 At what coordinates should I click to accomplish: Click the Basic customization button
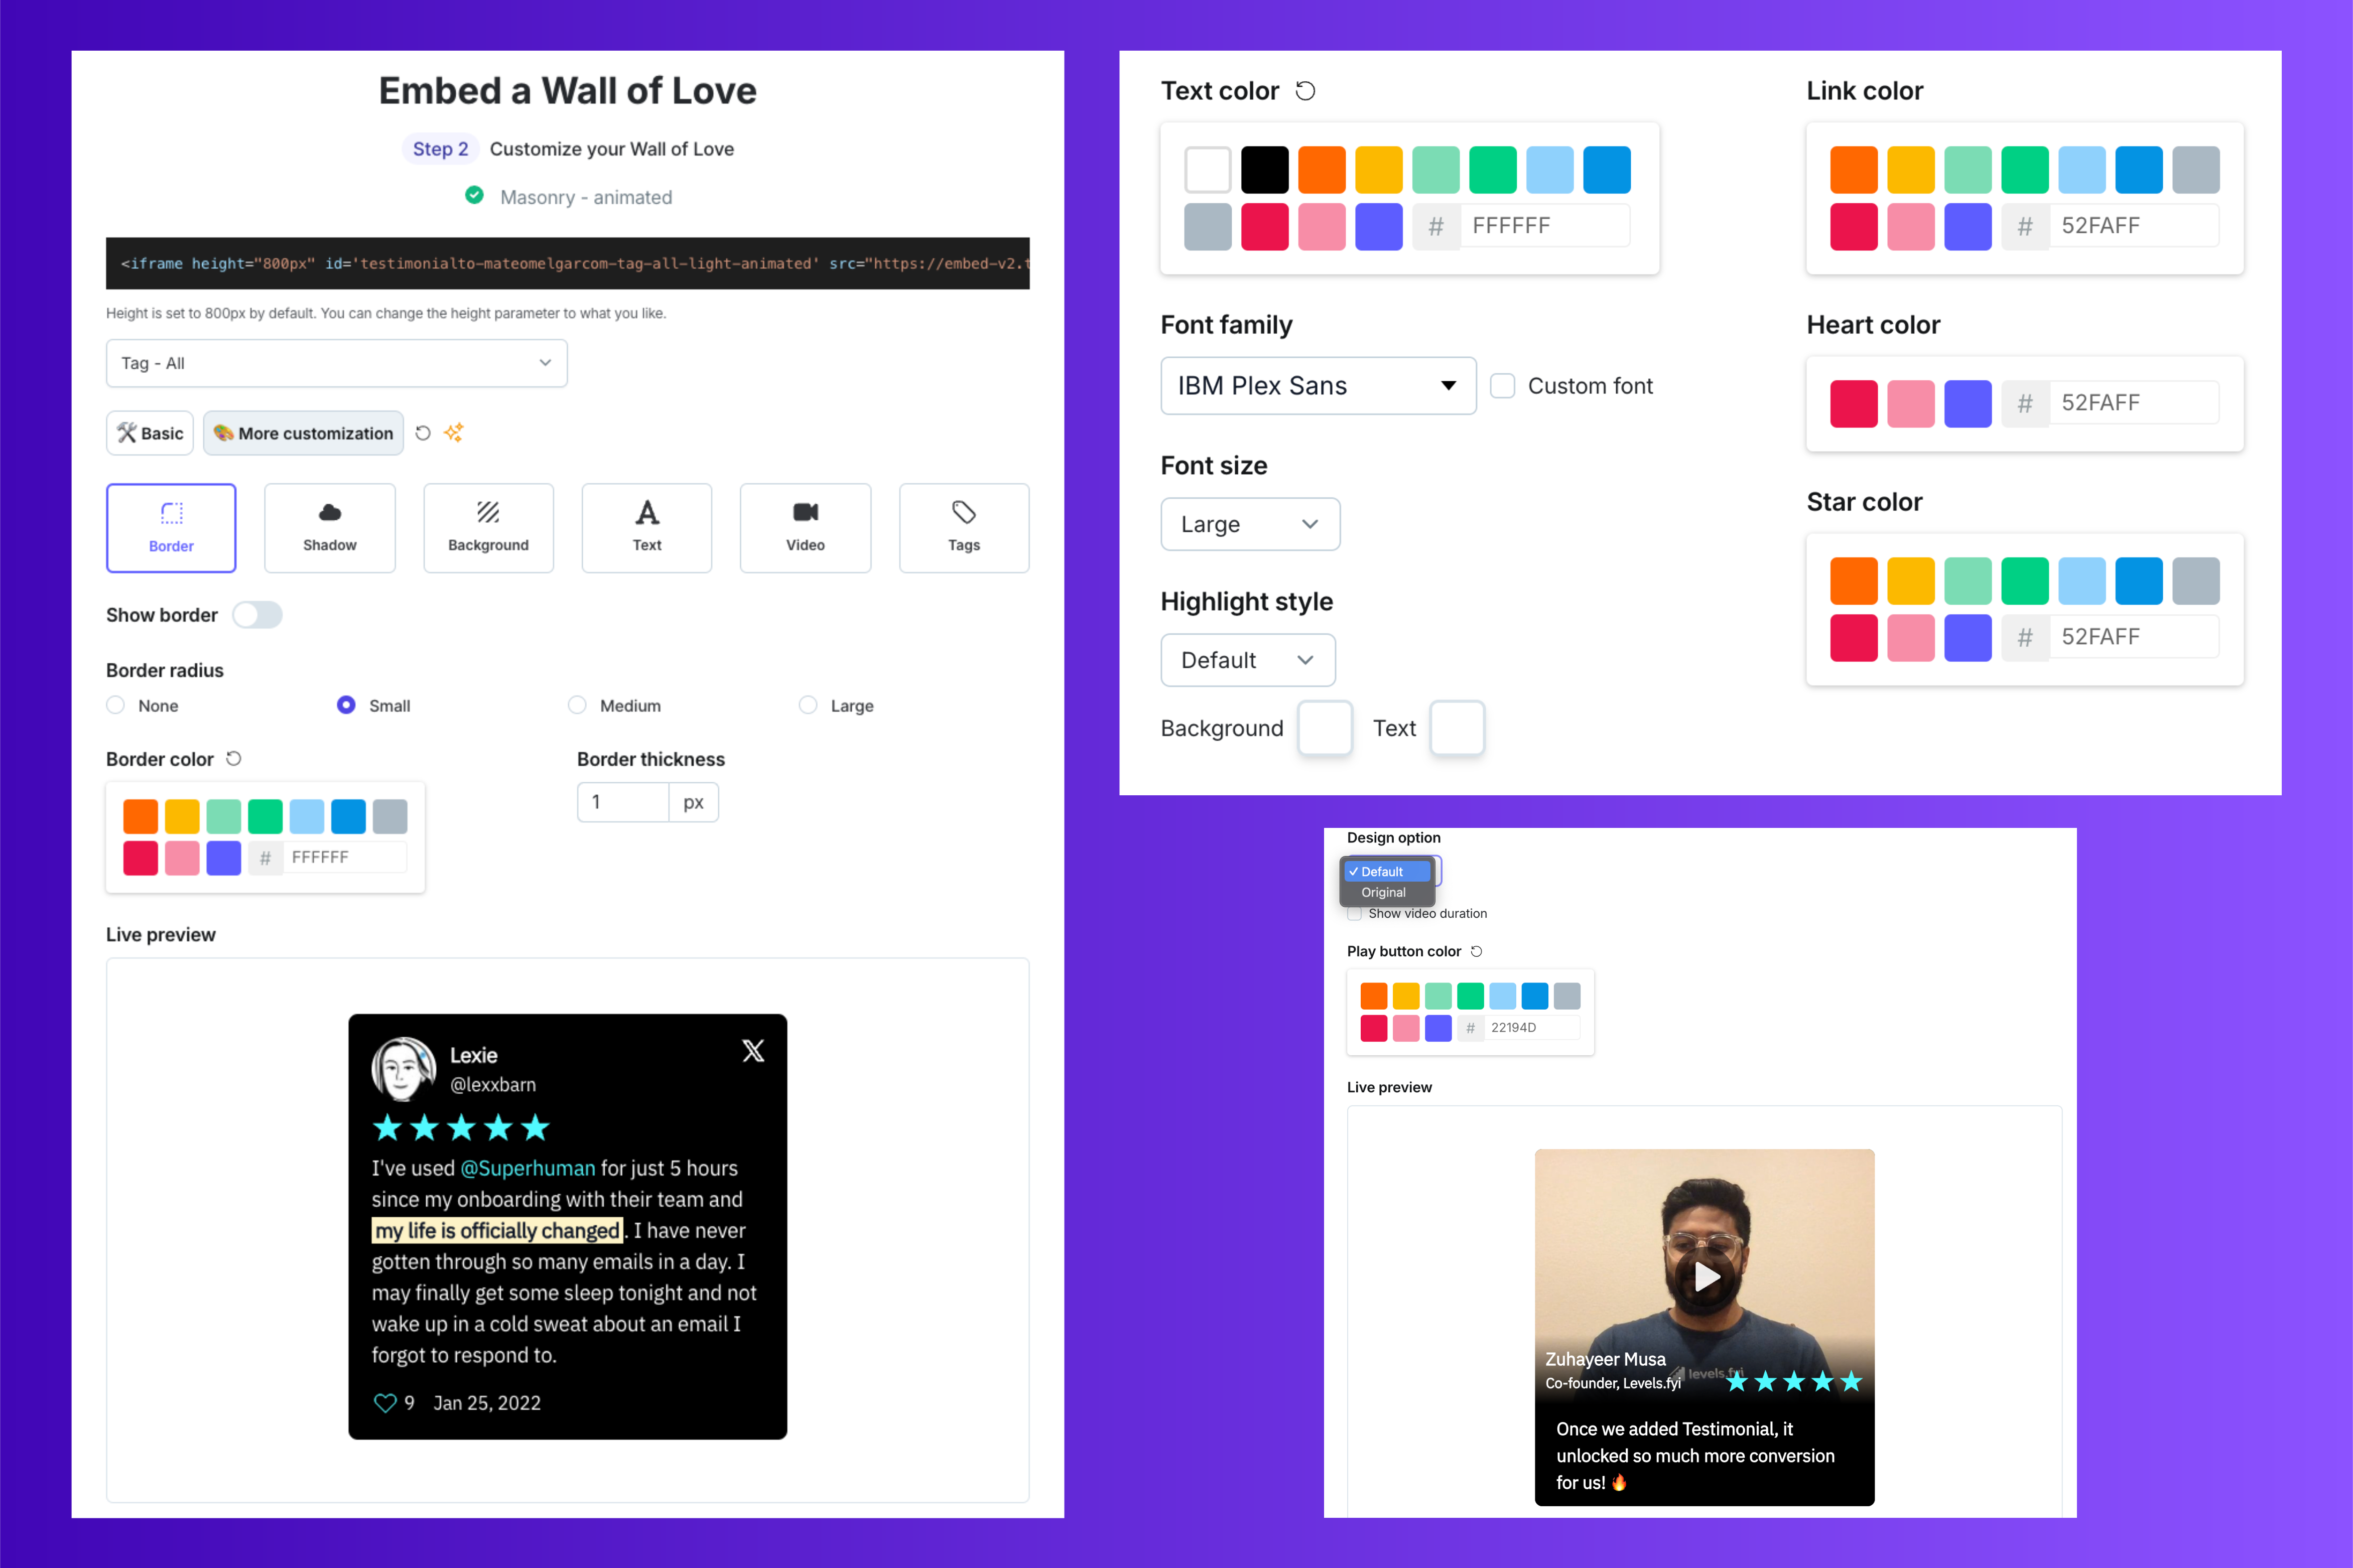[x=150, y=433]
